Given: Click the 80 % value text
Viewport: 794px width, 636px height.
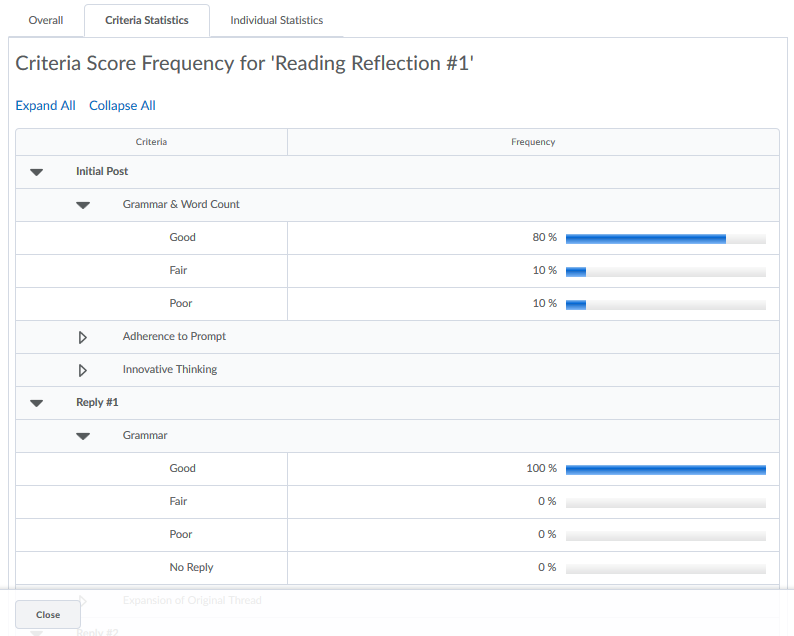Looking at the screenshot, I should coord(544,237).
